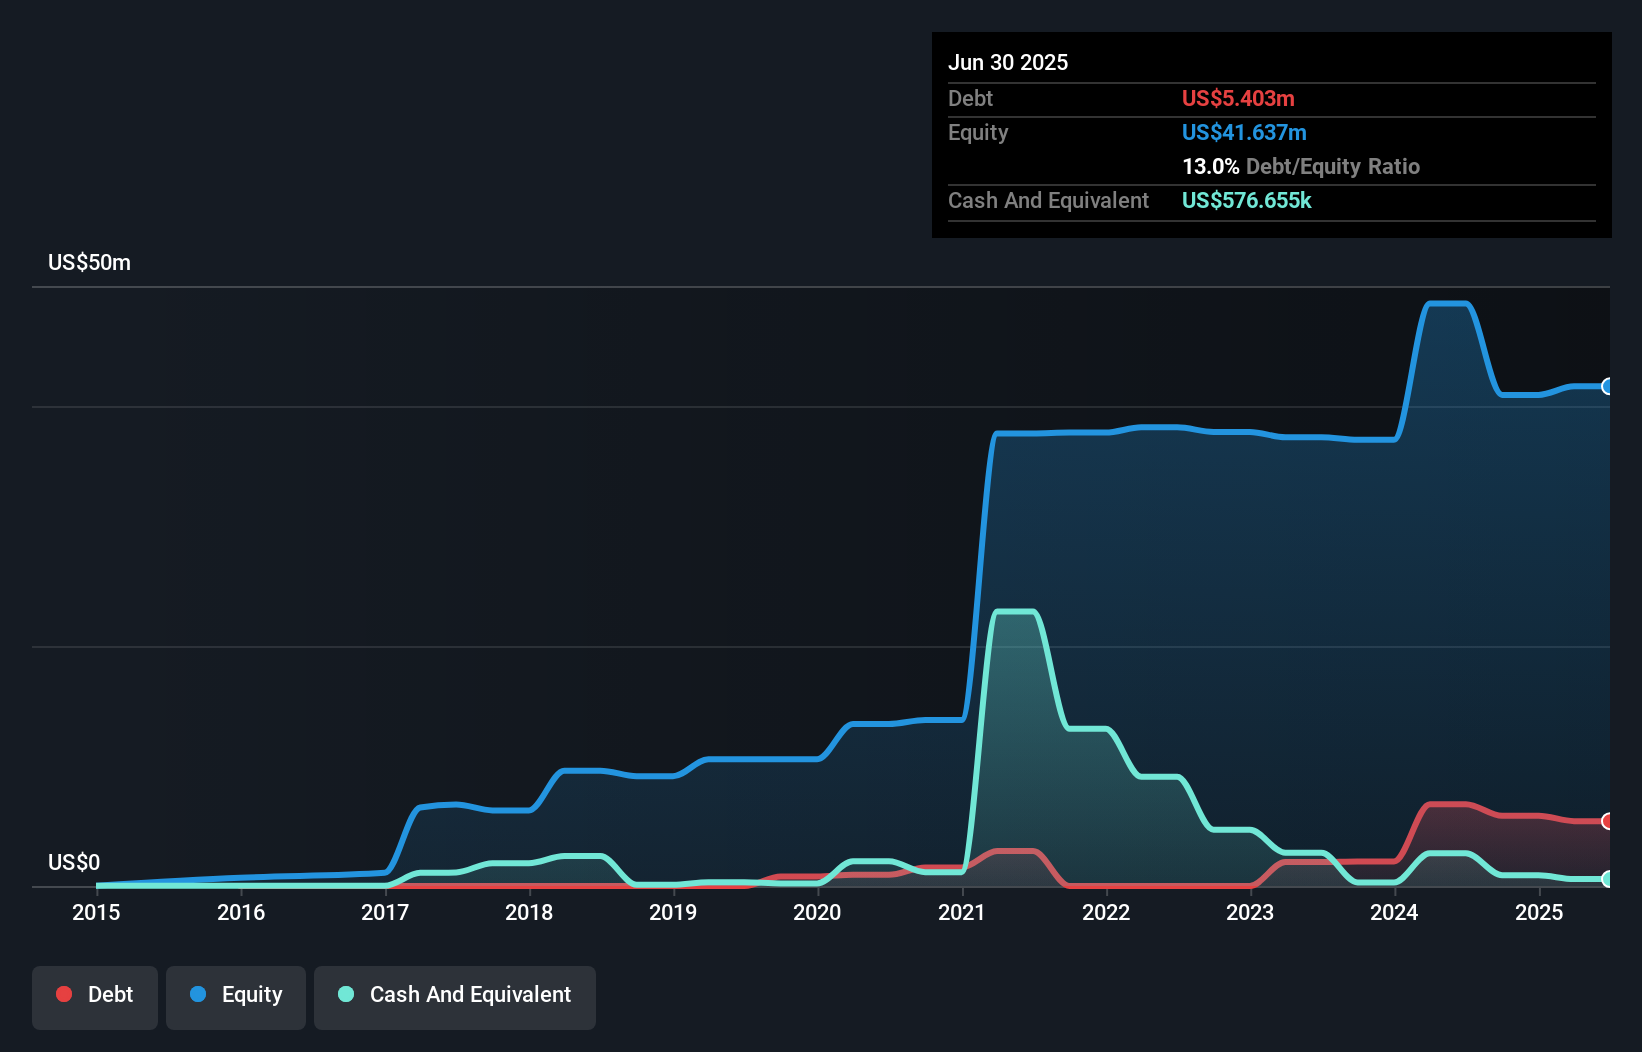Click the US$5.403m debt value
The height and width of the screenshot is (1052, 1642).
pos(1238,98)
